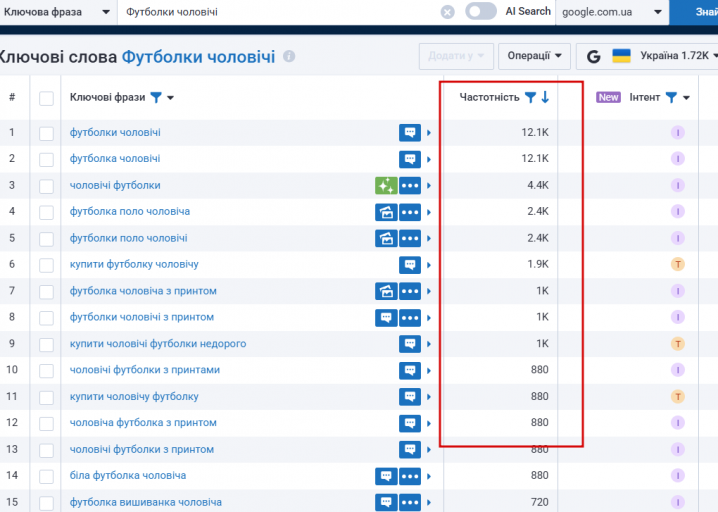Open the Операції dropdown
Screen dimensions: 718x512
(534, 56)
